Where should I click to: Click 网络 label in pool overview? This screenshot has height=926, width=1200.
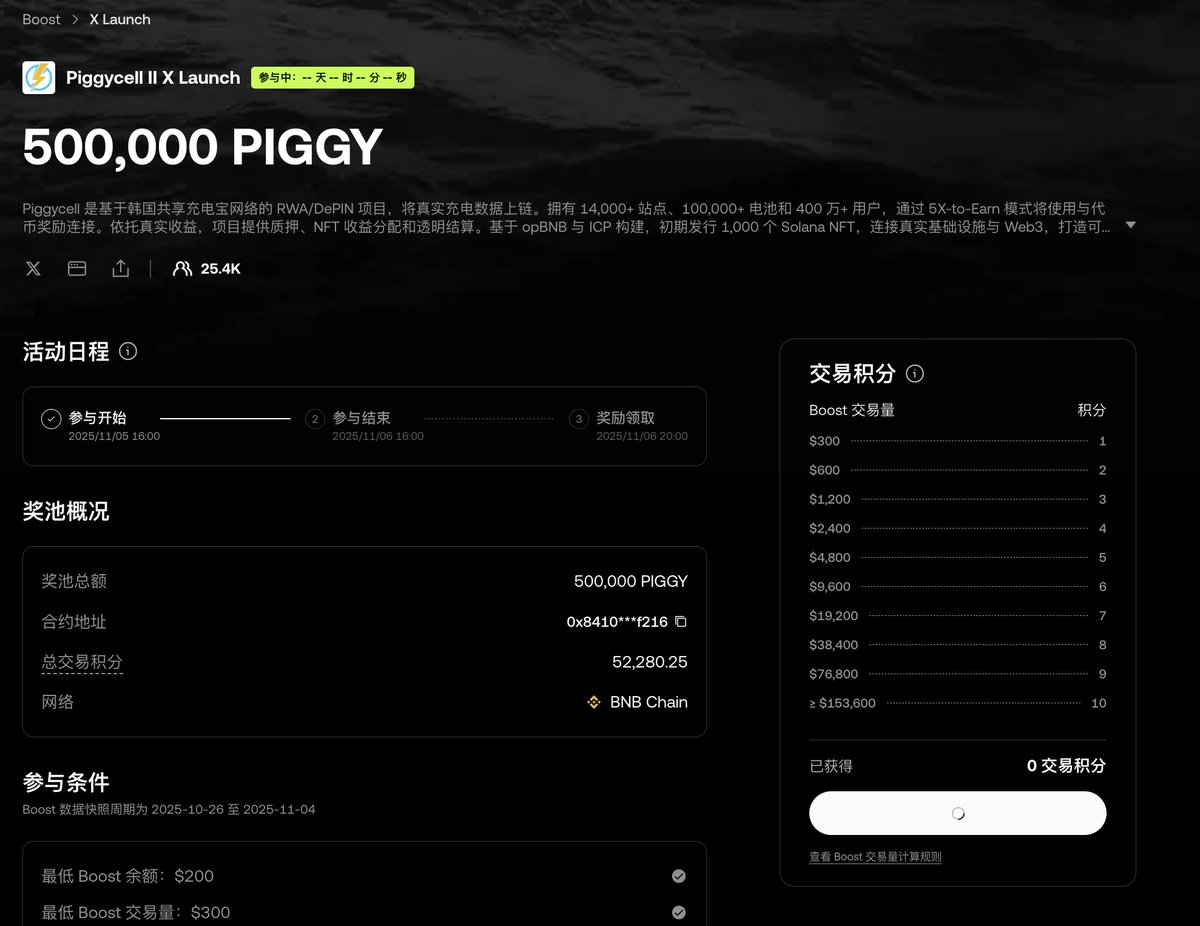click(x=57, y=703)
